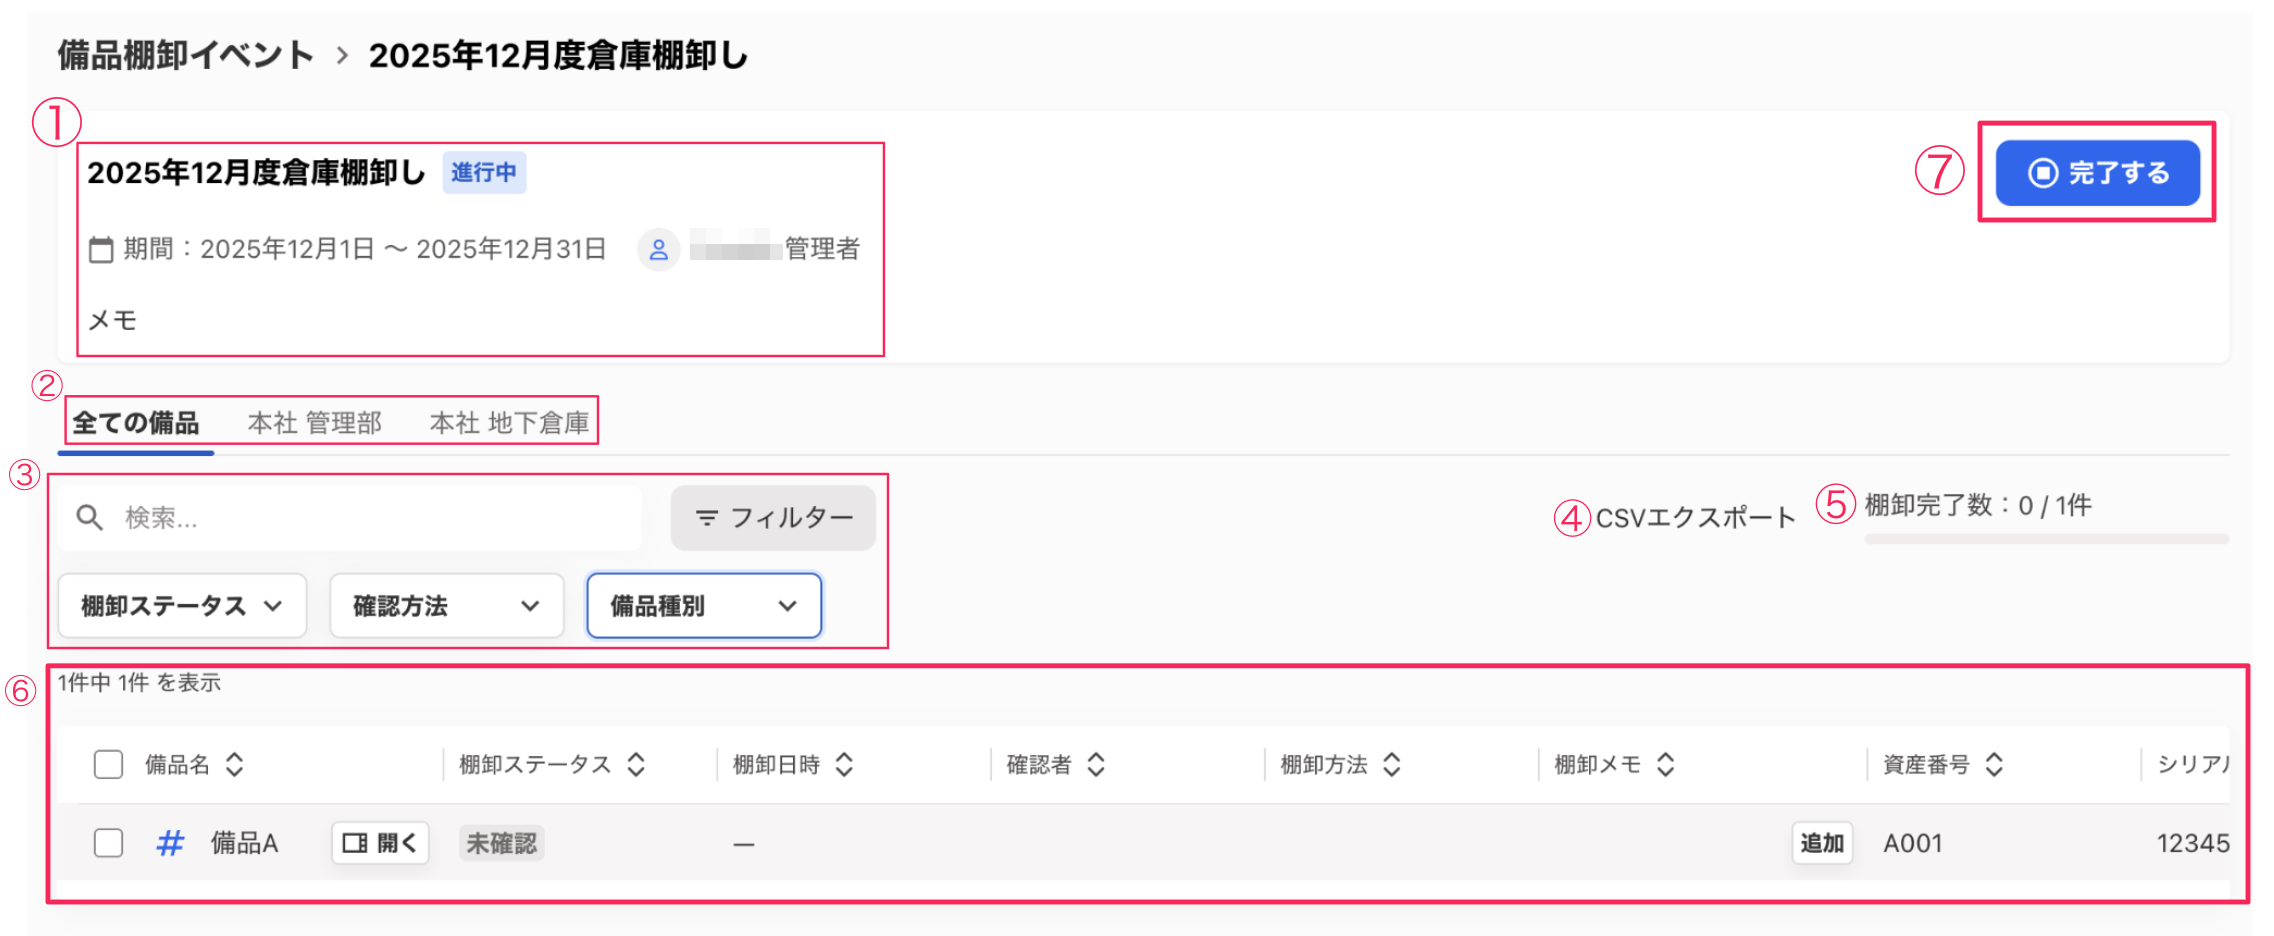Click the sort icon on 備品名 column

235,764
